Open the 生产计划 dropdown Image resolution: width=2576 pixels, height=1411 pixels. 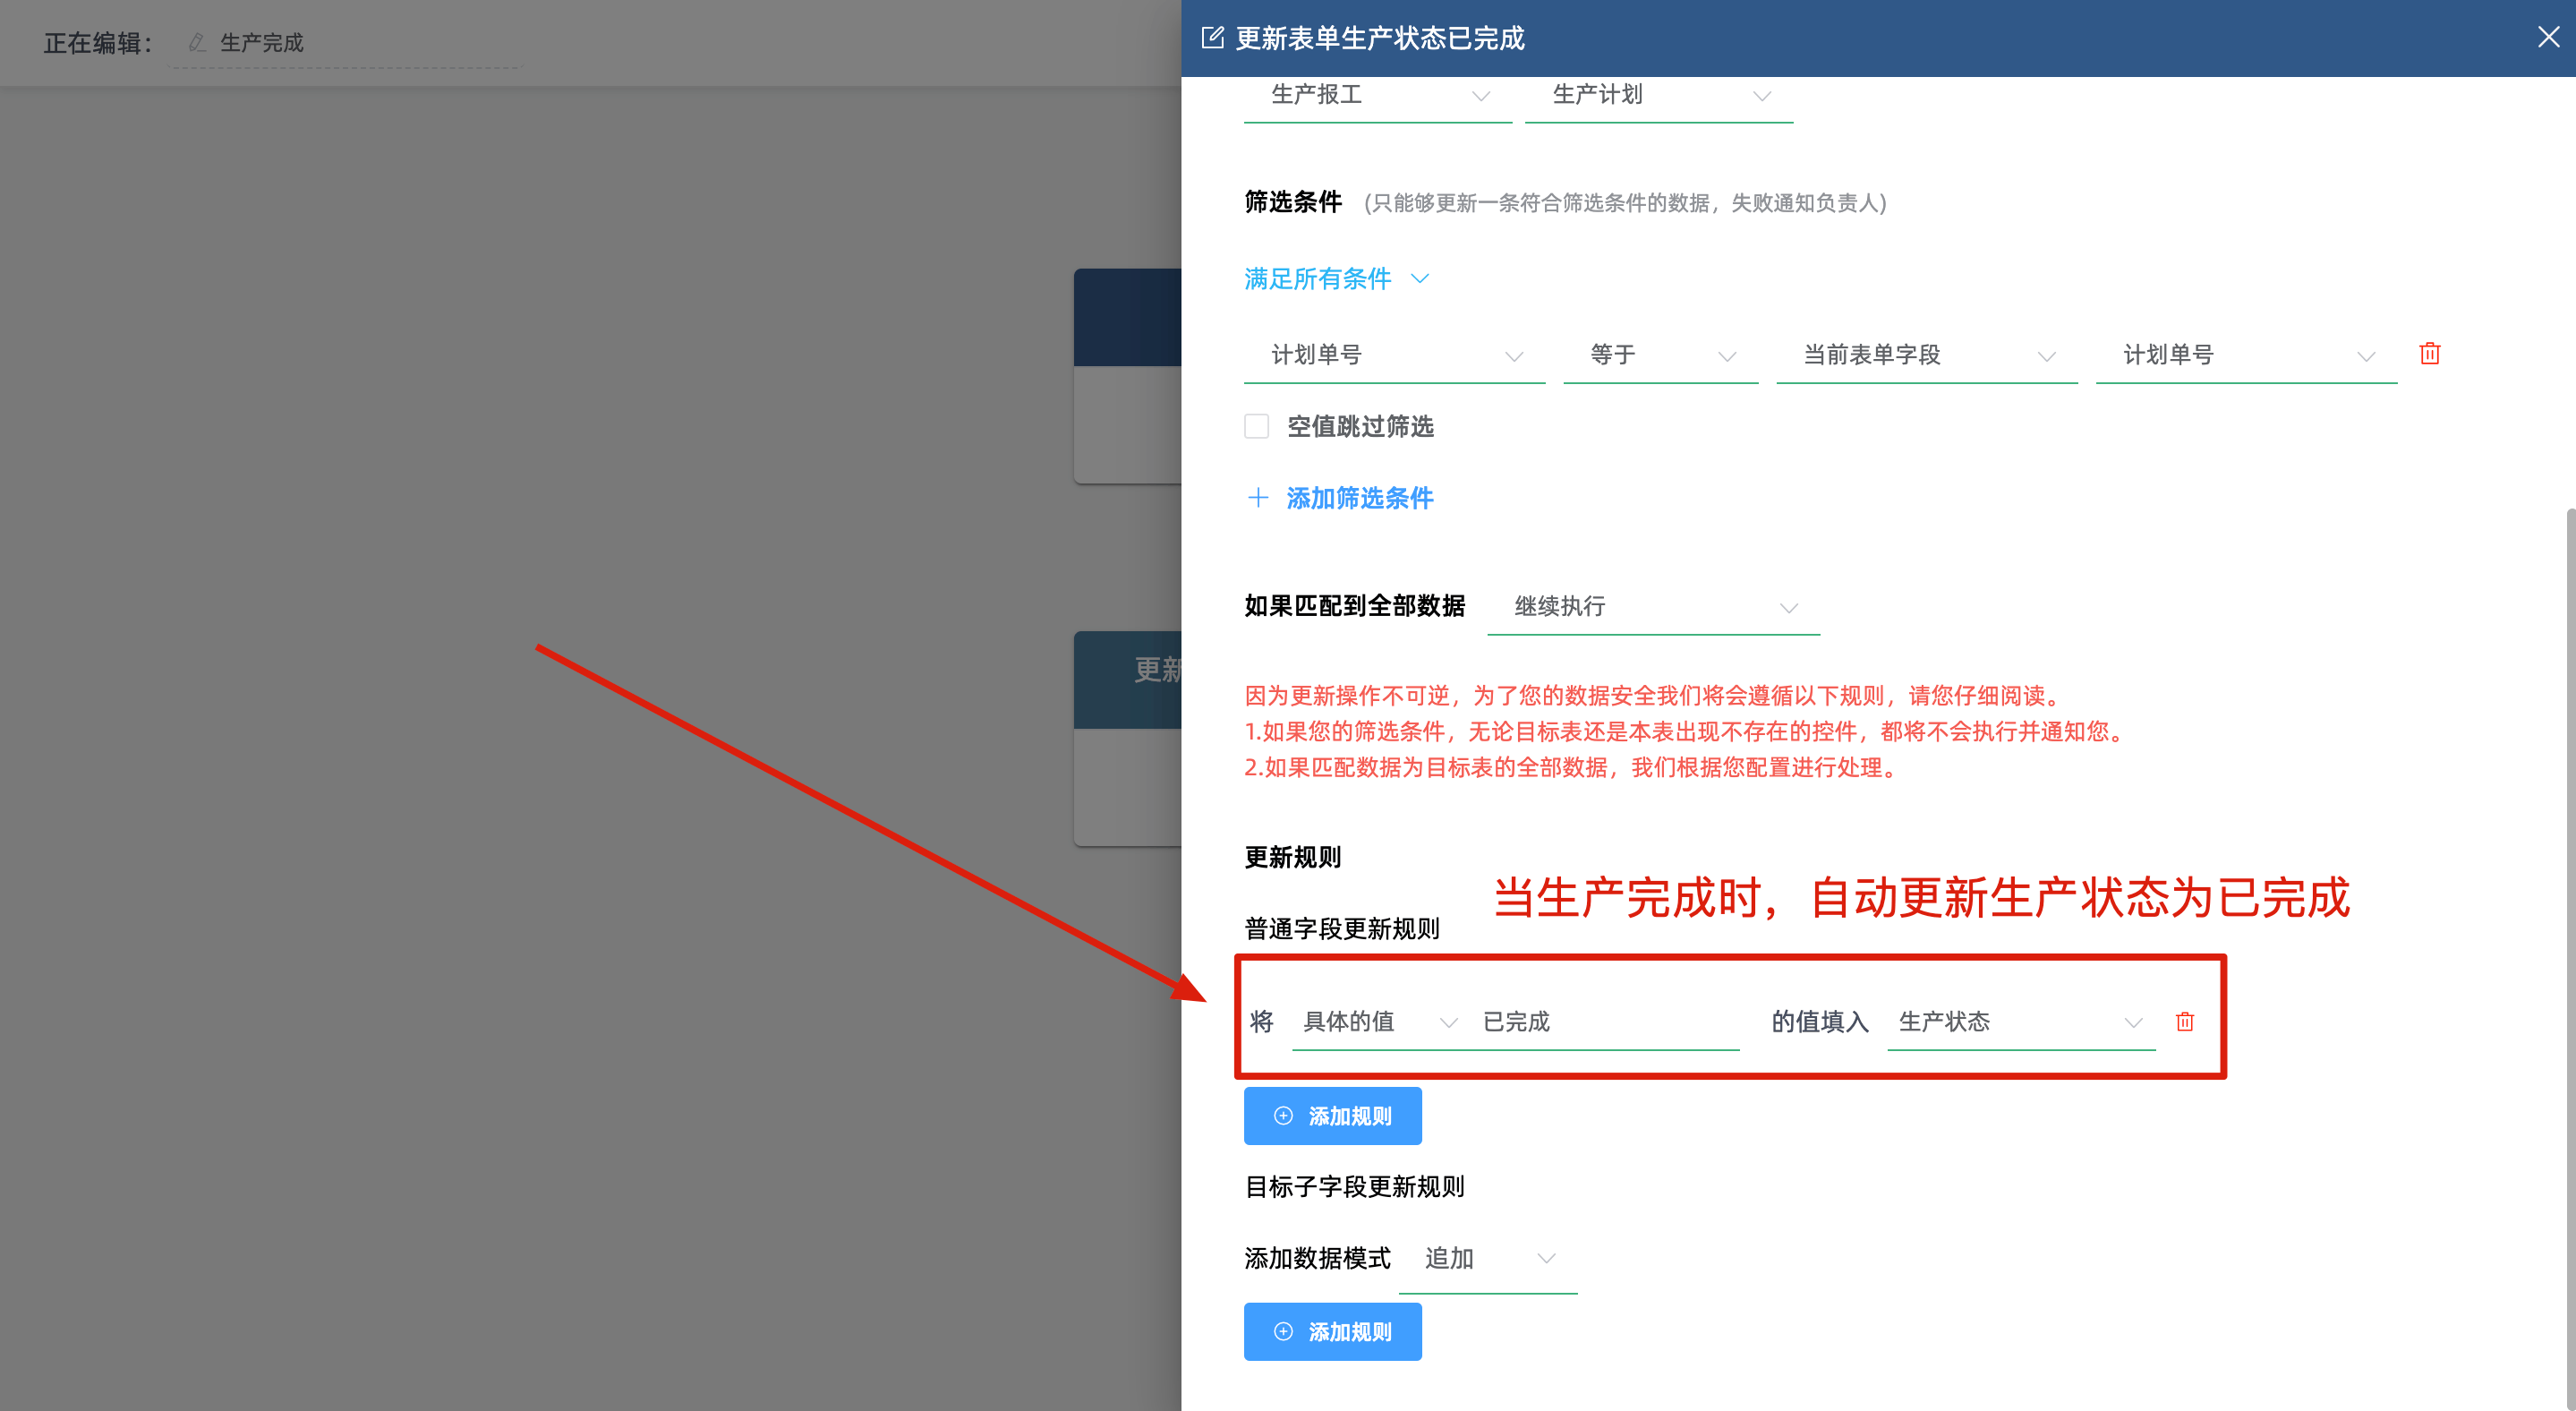coord(1658,96)
